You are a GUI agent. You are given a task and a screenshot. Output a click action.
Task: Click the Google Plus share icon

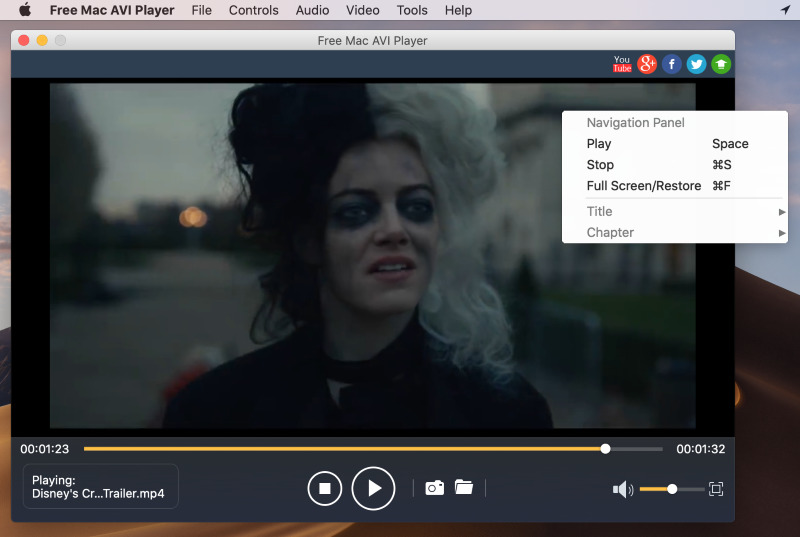647,64
